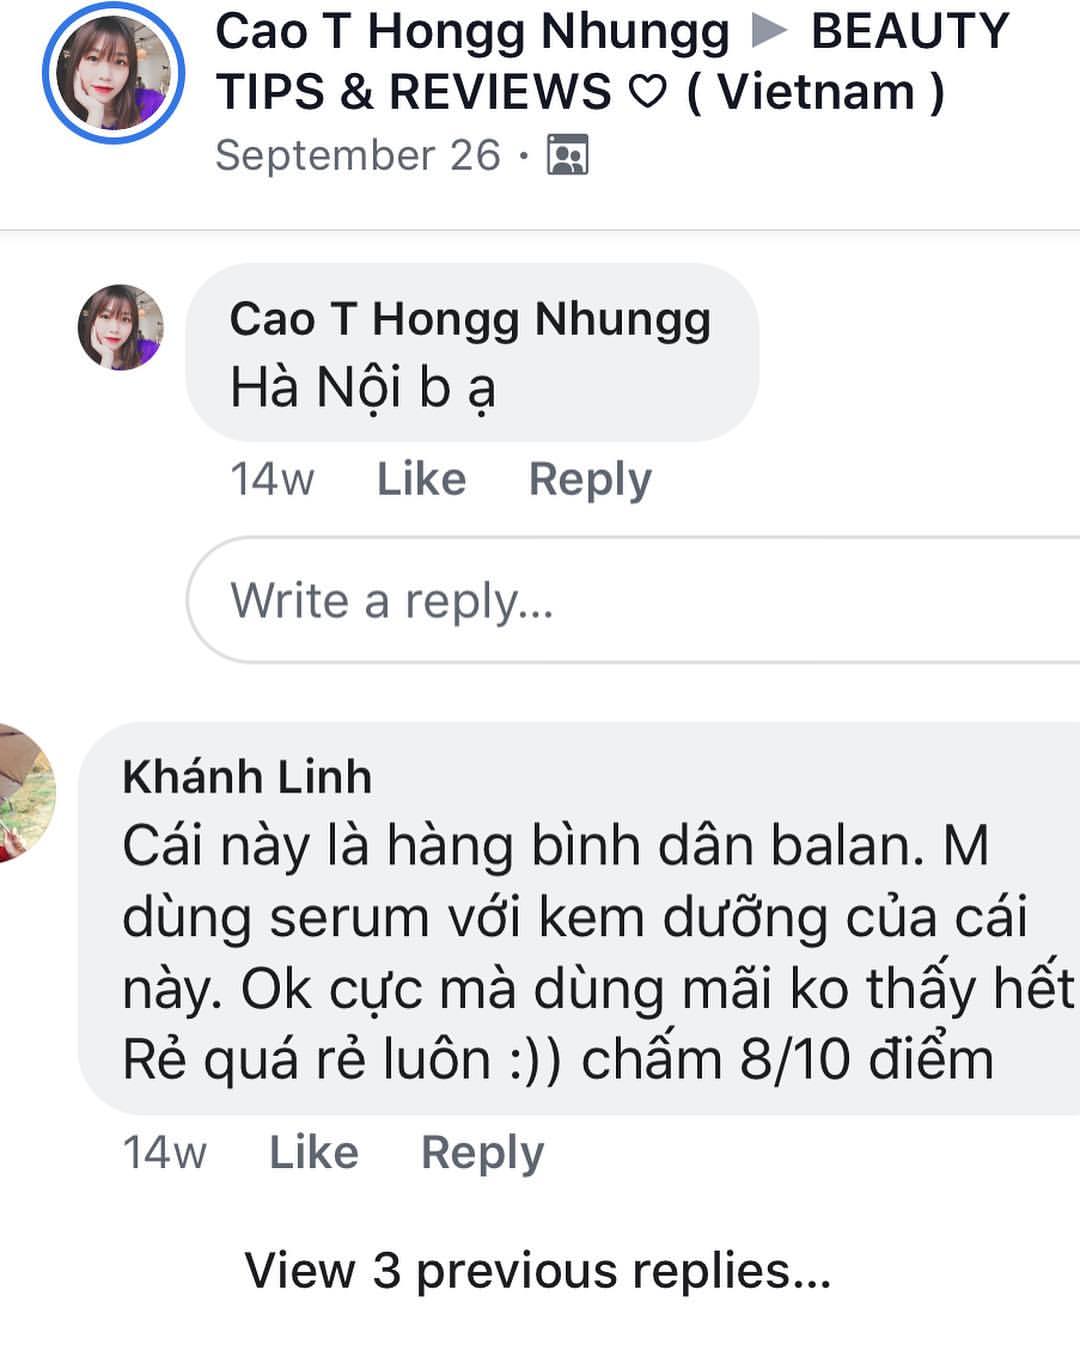The height and width of the screenshot is (1345, 1080).
Task: Click the September 26 post date
Action: pos(357,156)
